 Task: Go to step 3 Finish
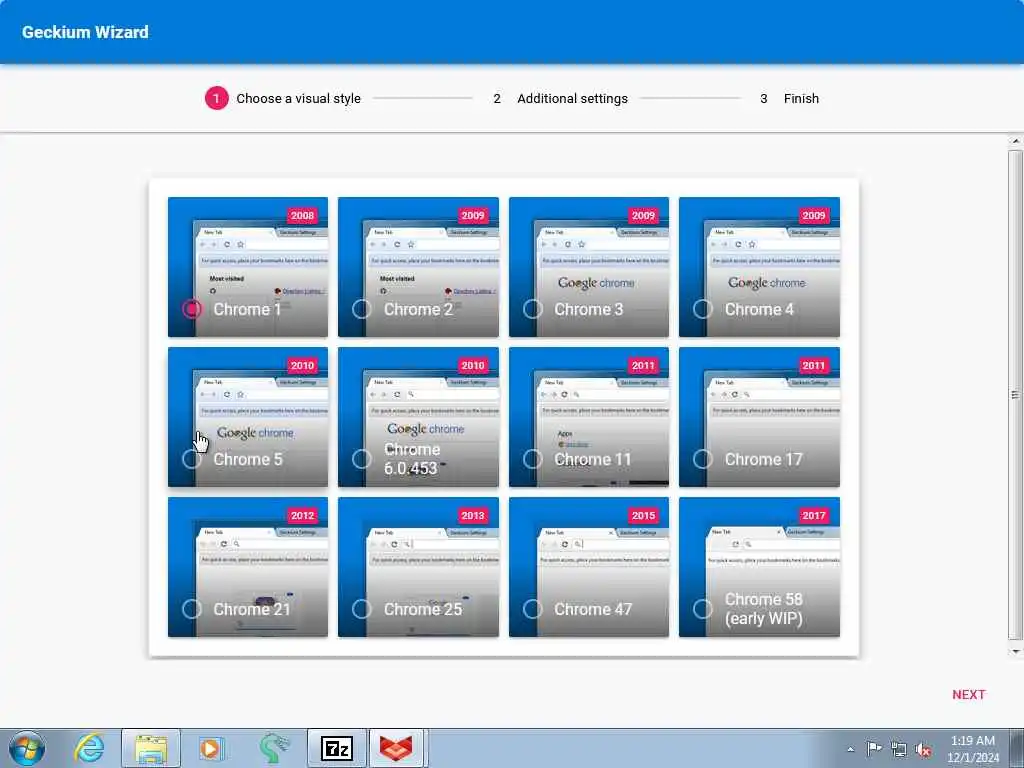(x=789, y=99)
